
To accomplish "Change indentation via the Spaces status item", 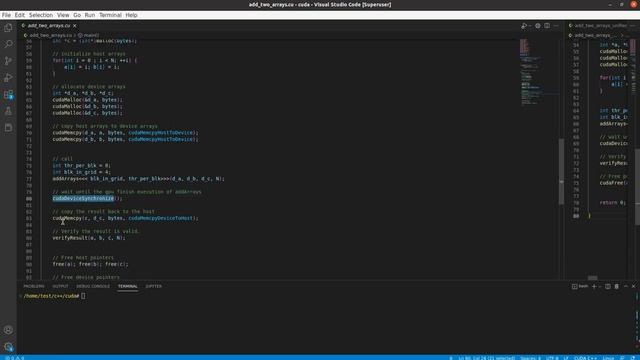I will click(531, 358).
